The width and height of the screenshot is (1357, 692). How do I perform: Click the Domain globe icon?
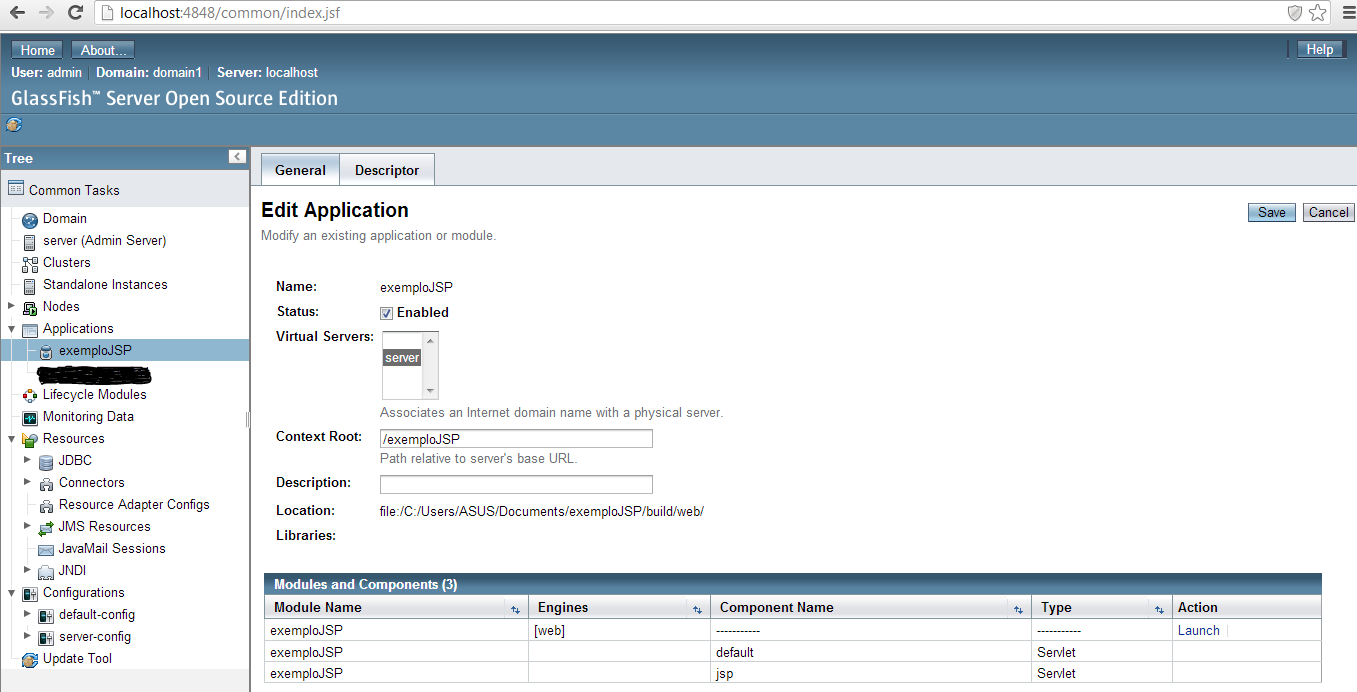point(30,219)
